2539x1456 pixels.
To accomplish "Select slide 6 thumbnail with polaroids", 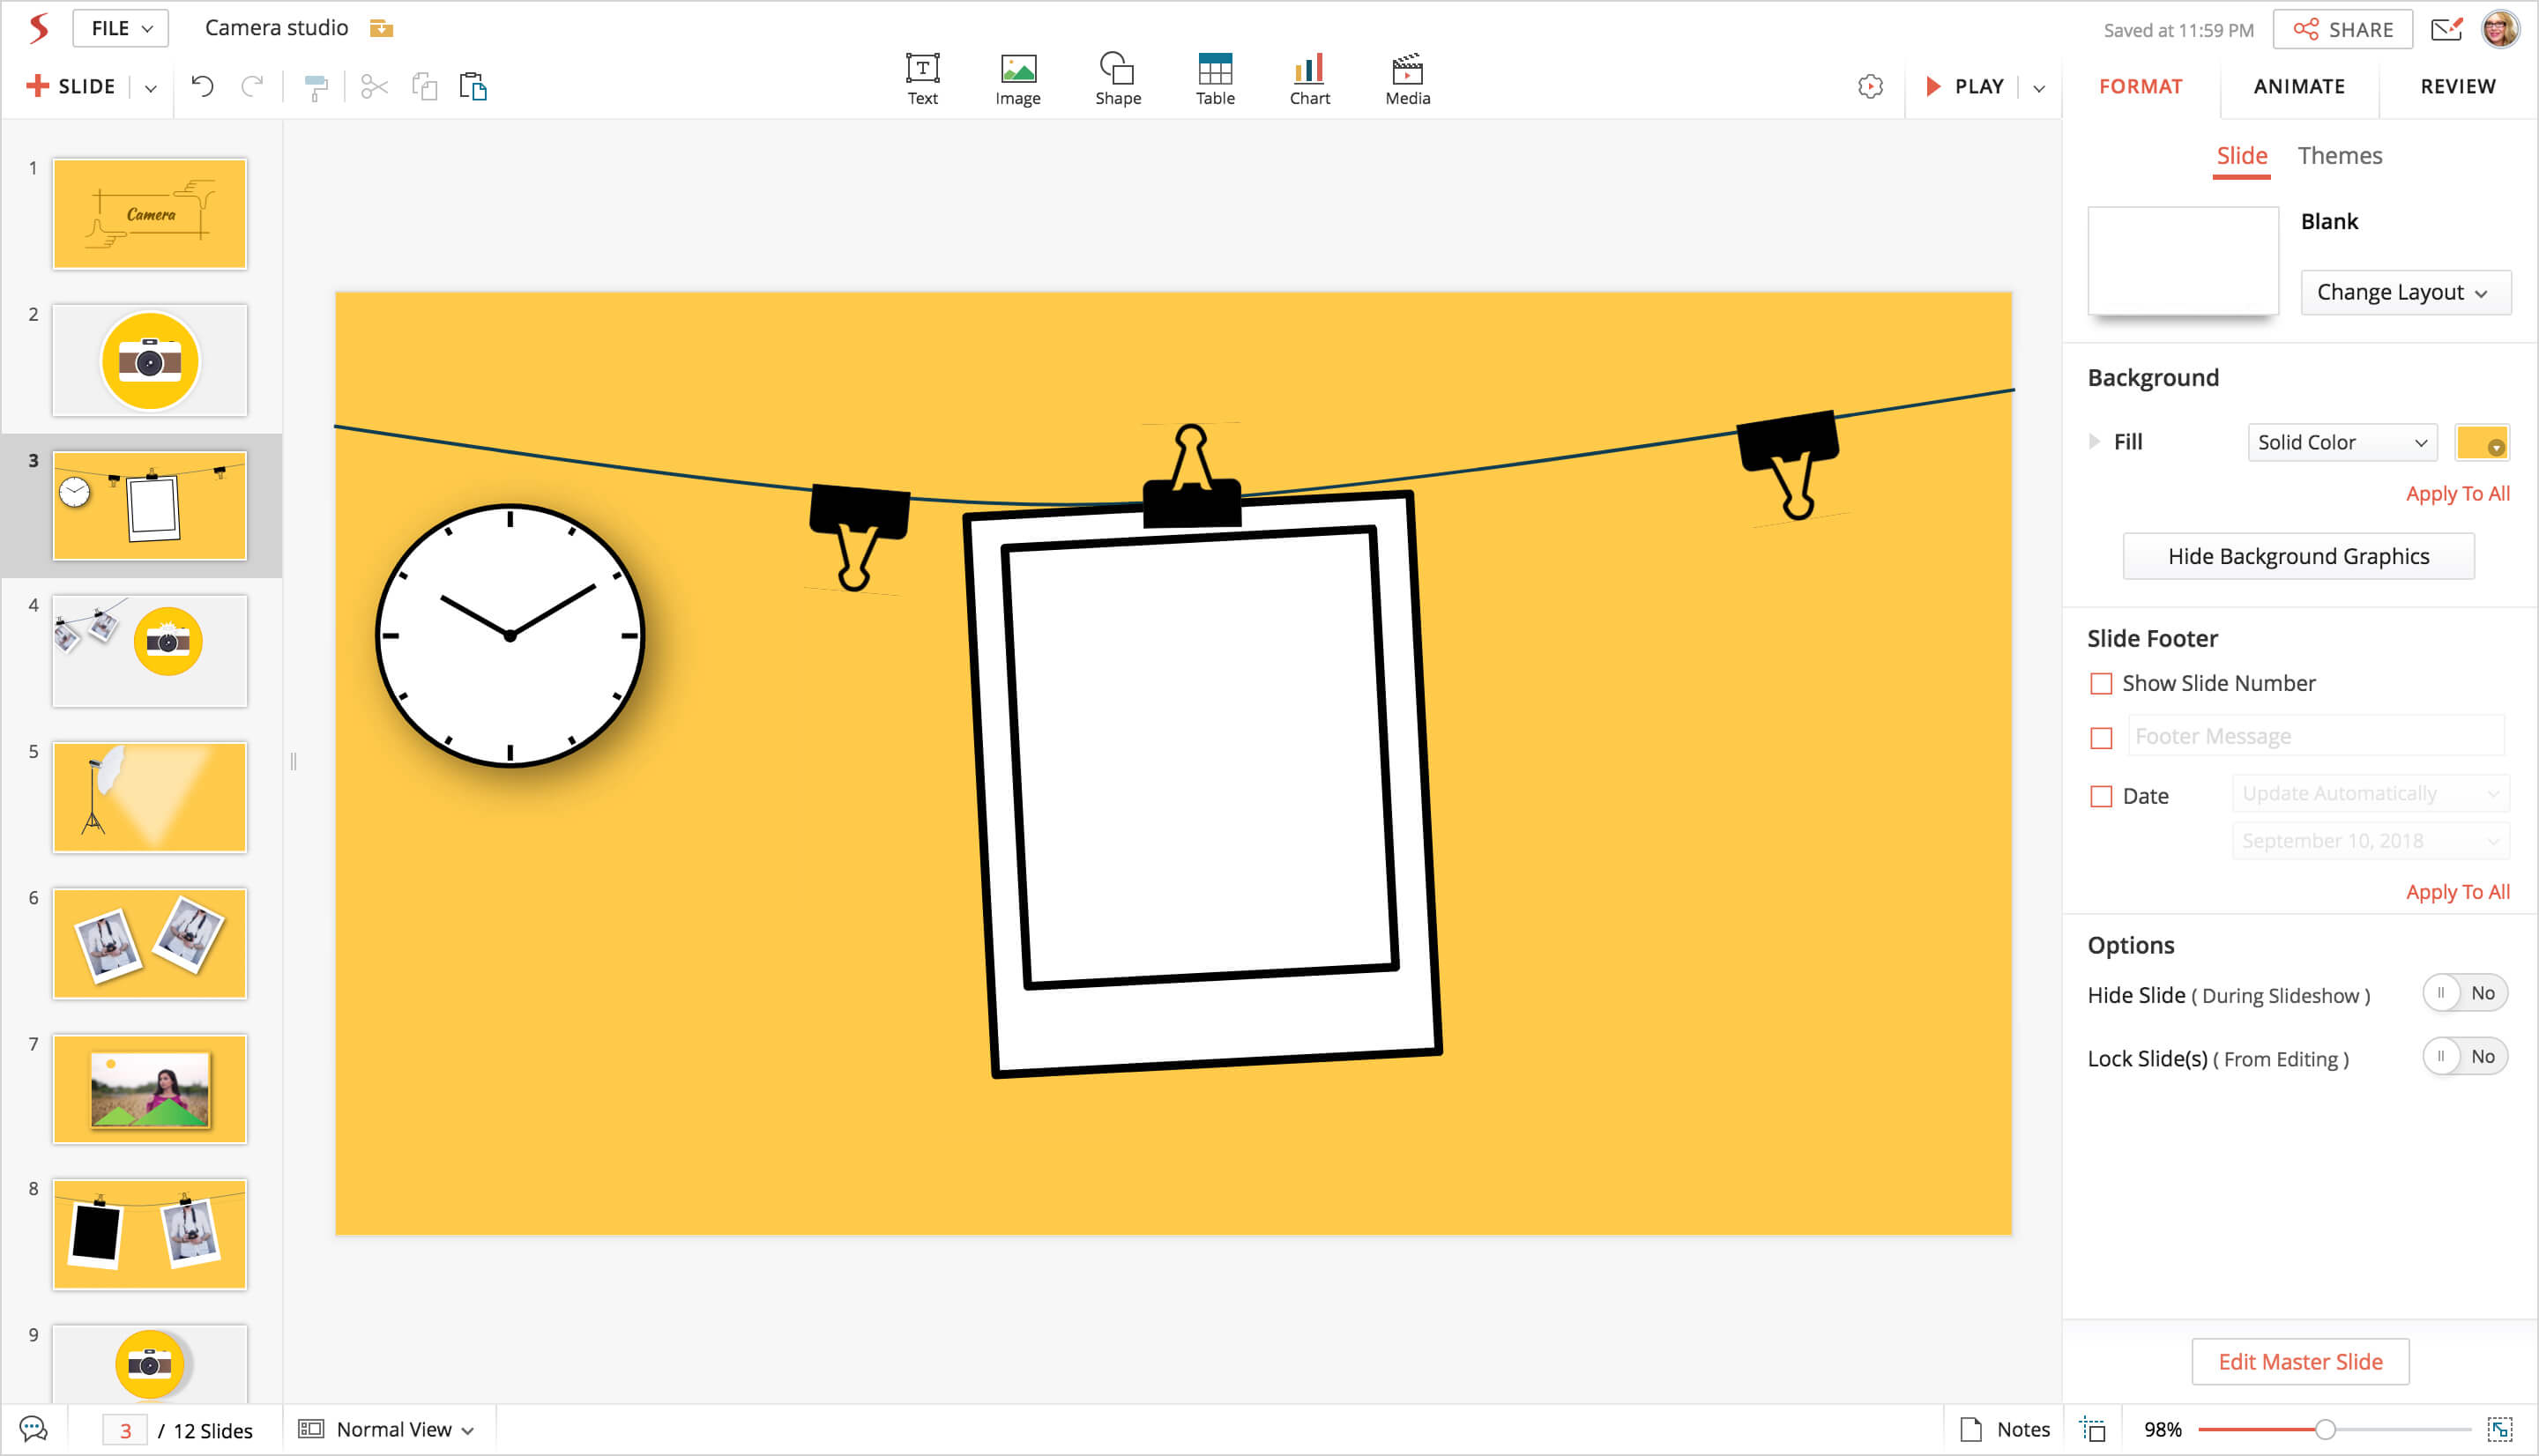I will 150,943.
